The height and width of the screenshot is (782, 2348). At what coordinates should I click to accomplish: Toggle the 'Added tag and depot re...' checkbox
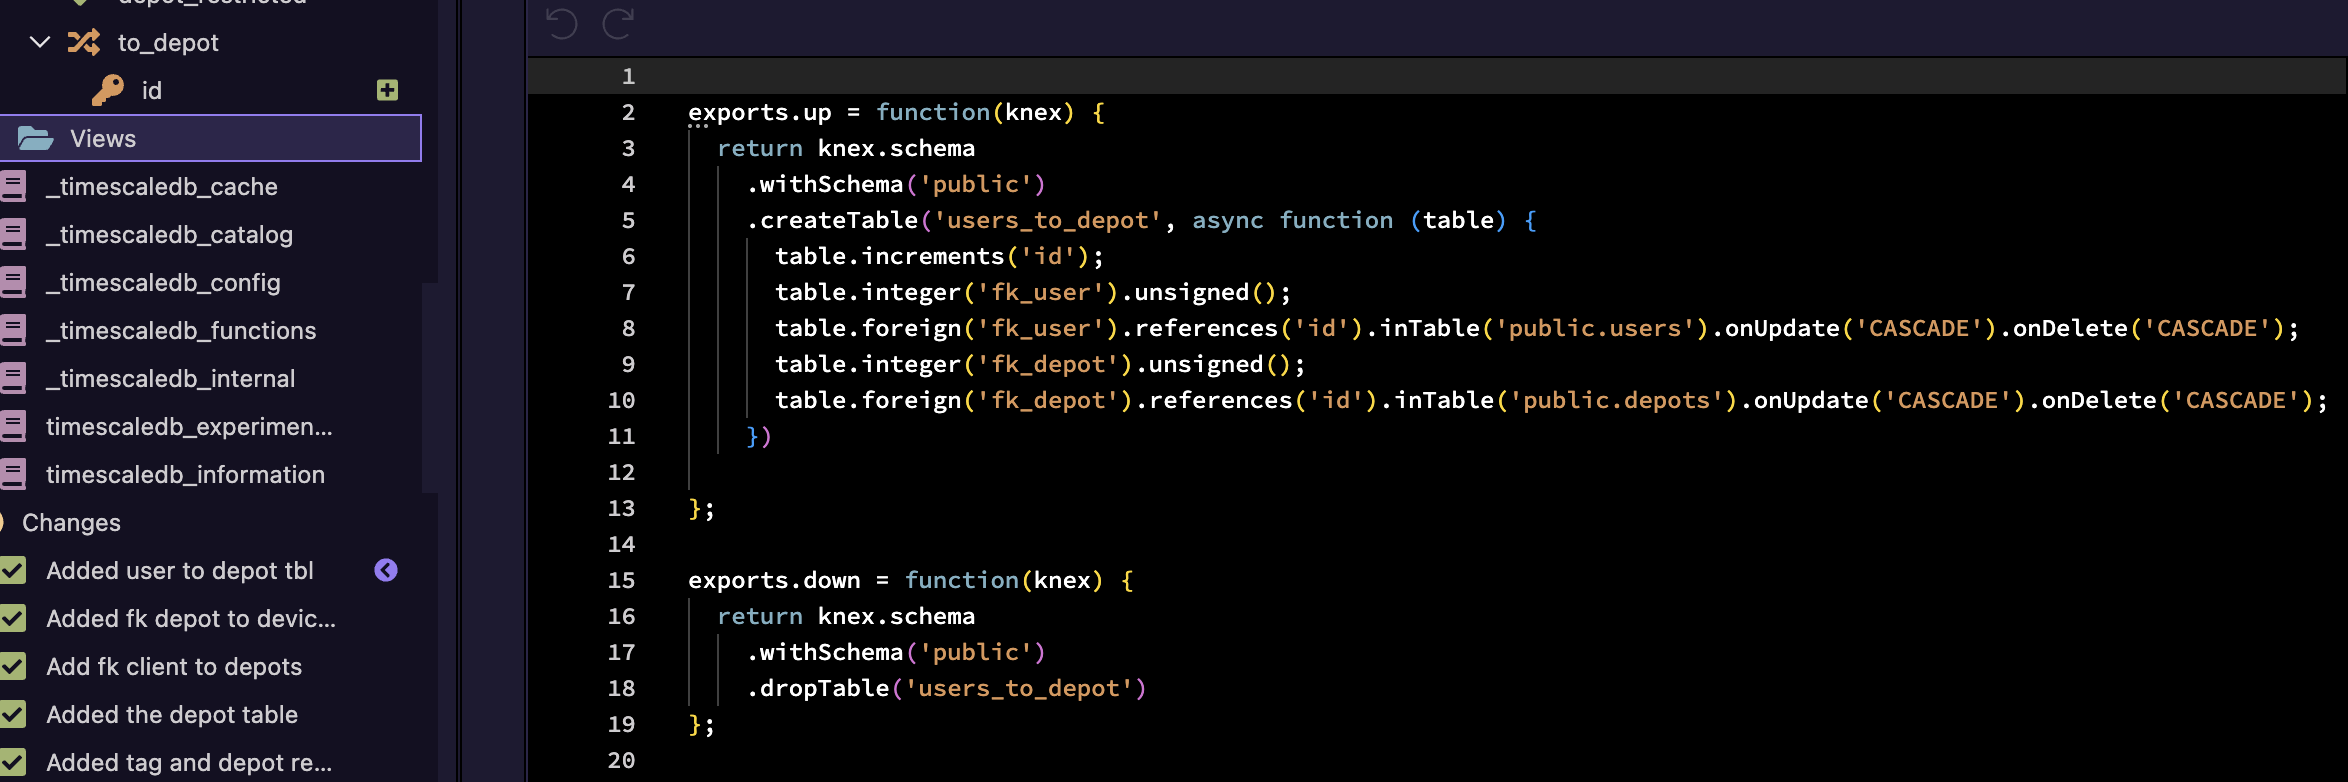coord(13,762)
